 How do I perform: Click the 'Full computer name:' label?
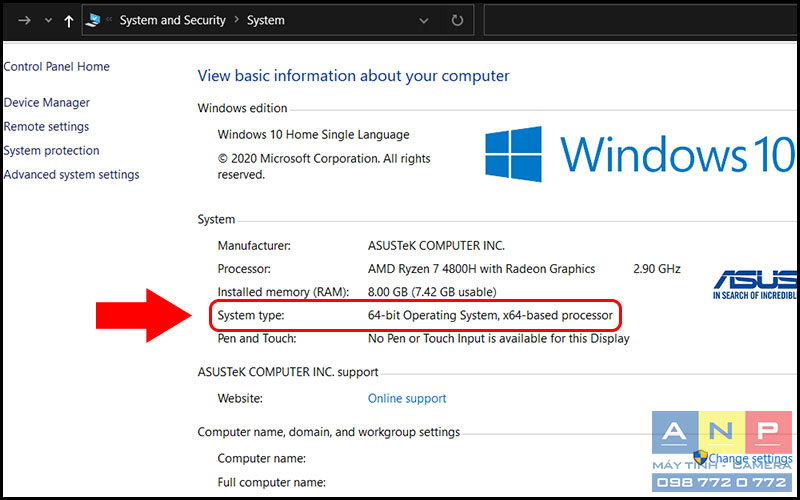272,482
